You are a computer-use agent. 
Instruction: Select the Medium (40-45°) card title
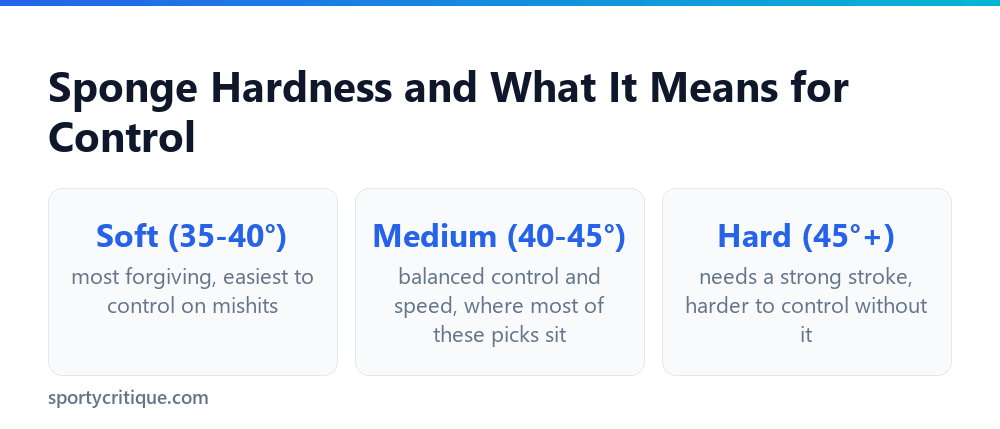(x=499, y=236)
